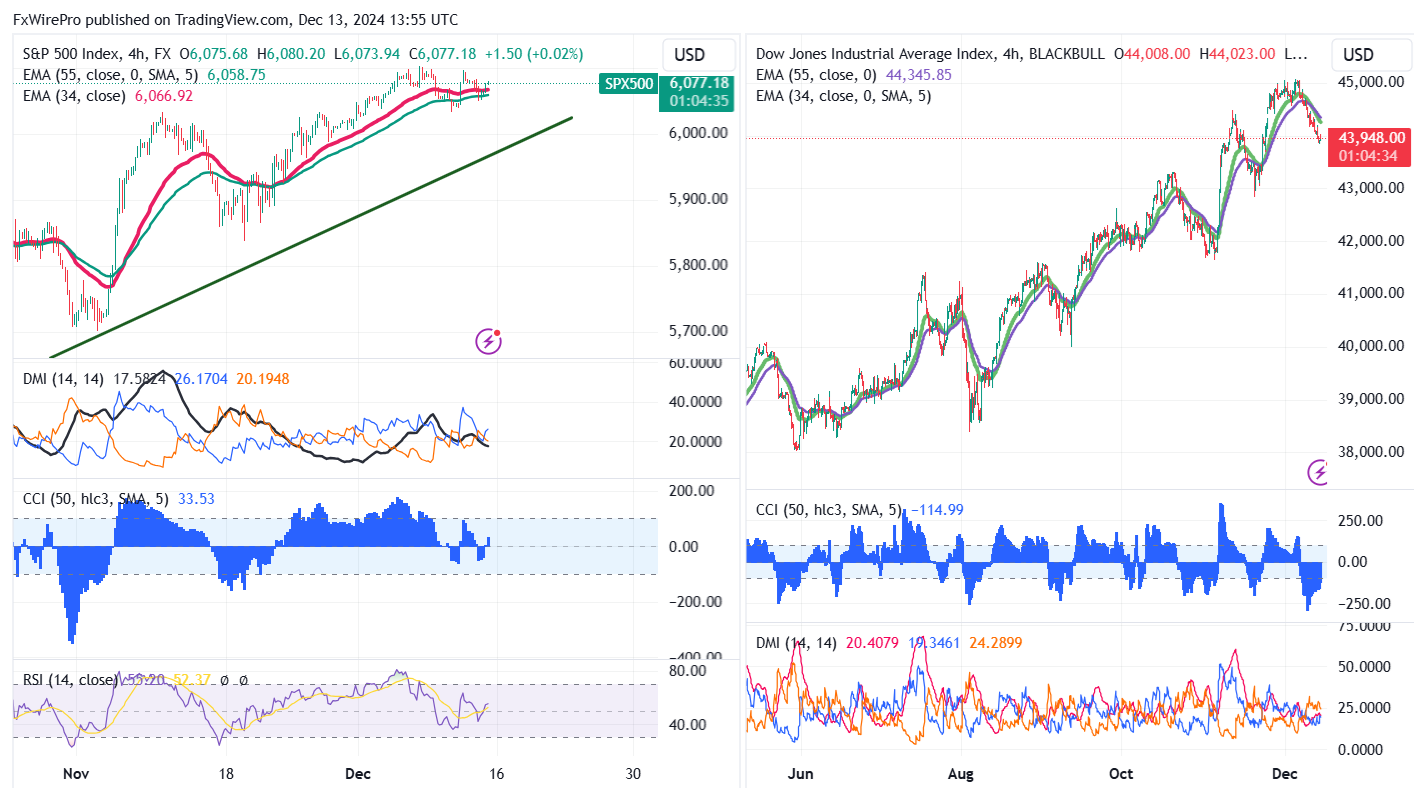Click the 43,000.00 price axis label
1414x788 pixels.
click(1371, 188)
